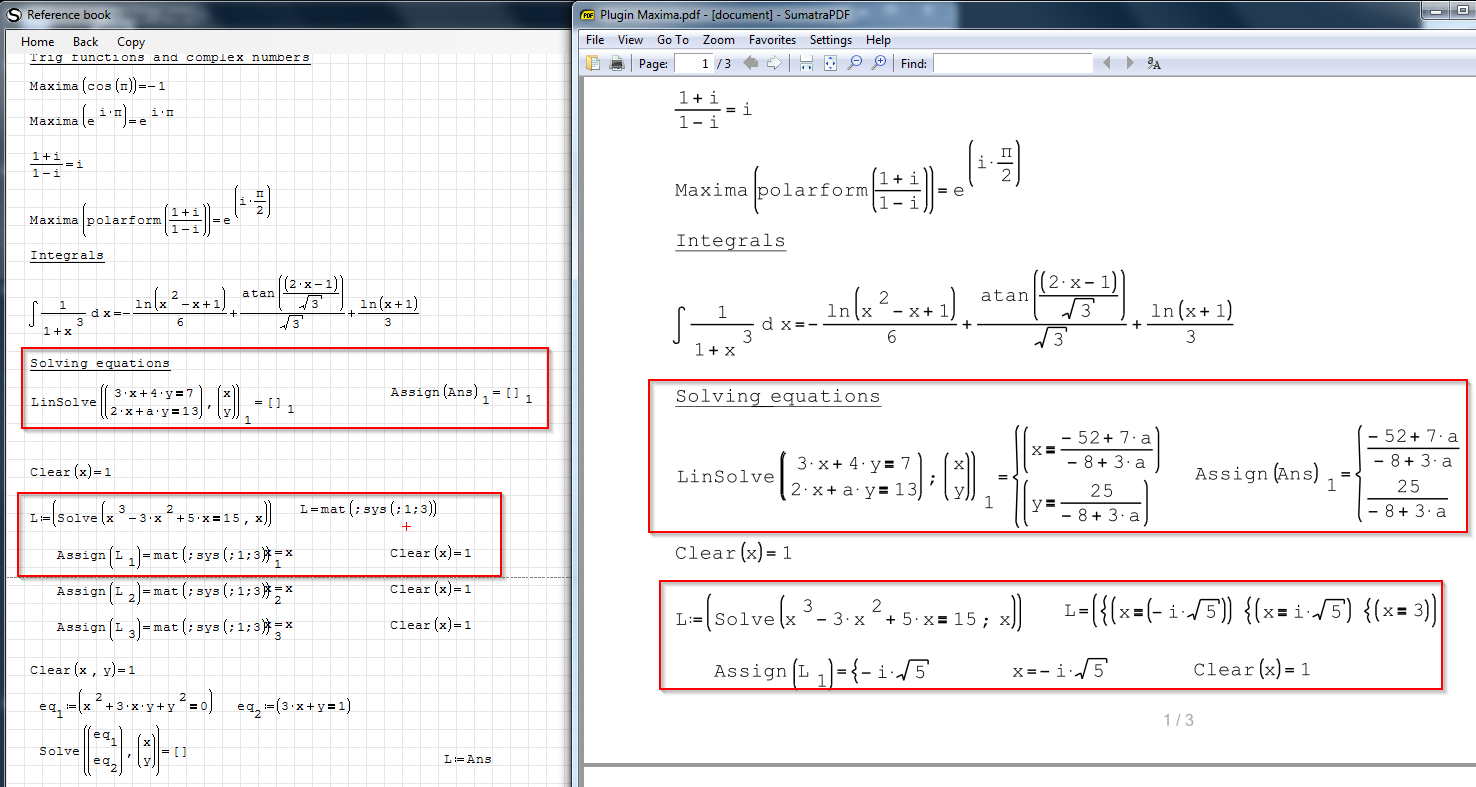Click the Print icon in SumatraPDF toolbar
The image size is (1476, 787).
[x=617, y=63]
